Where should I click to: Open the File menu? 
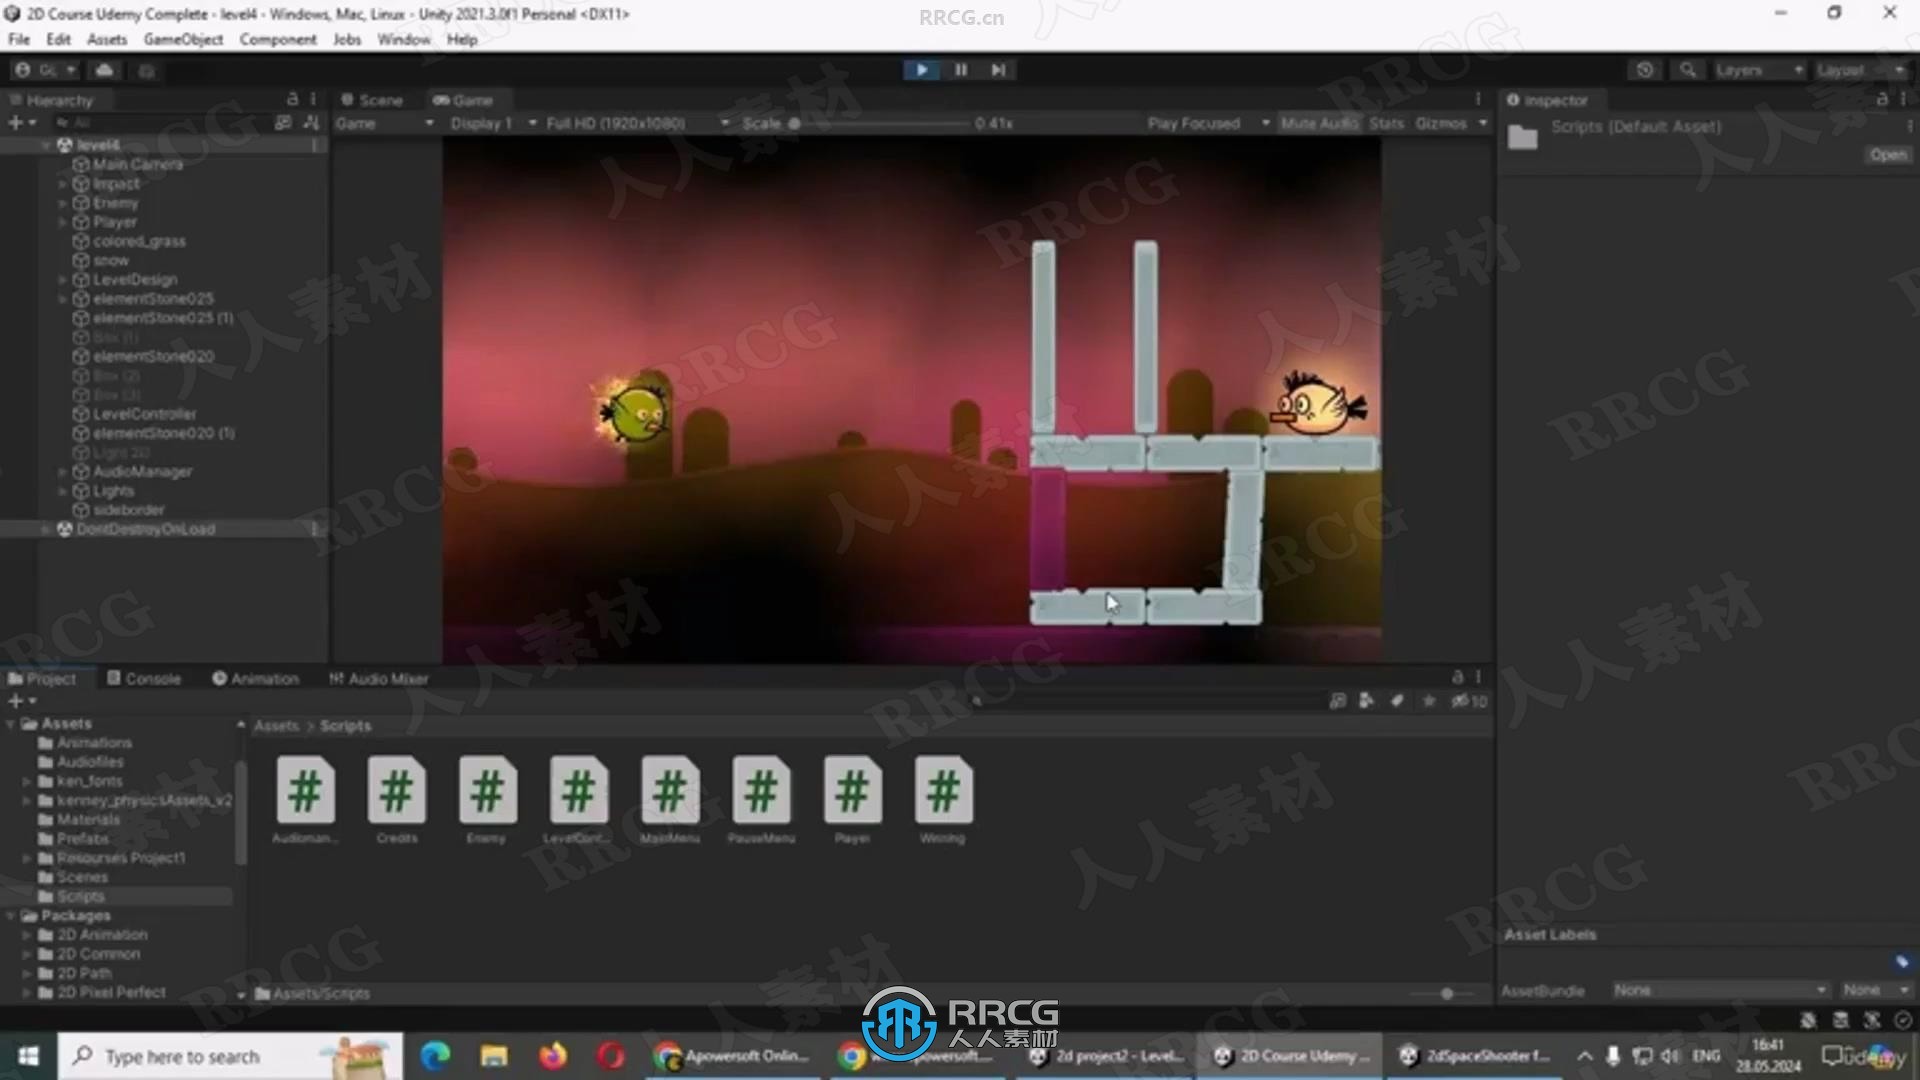19,39
